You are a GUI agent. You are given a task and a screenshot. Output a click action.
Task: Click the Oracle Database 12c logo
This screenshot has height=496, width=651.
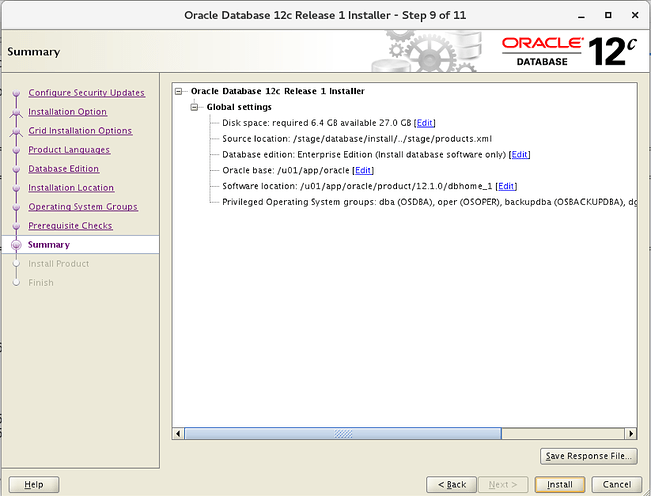pyautogui.click(x=569, y=52)
